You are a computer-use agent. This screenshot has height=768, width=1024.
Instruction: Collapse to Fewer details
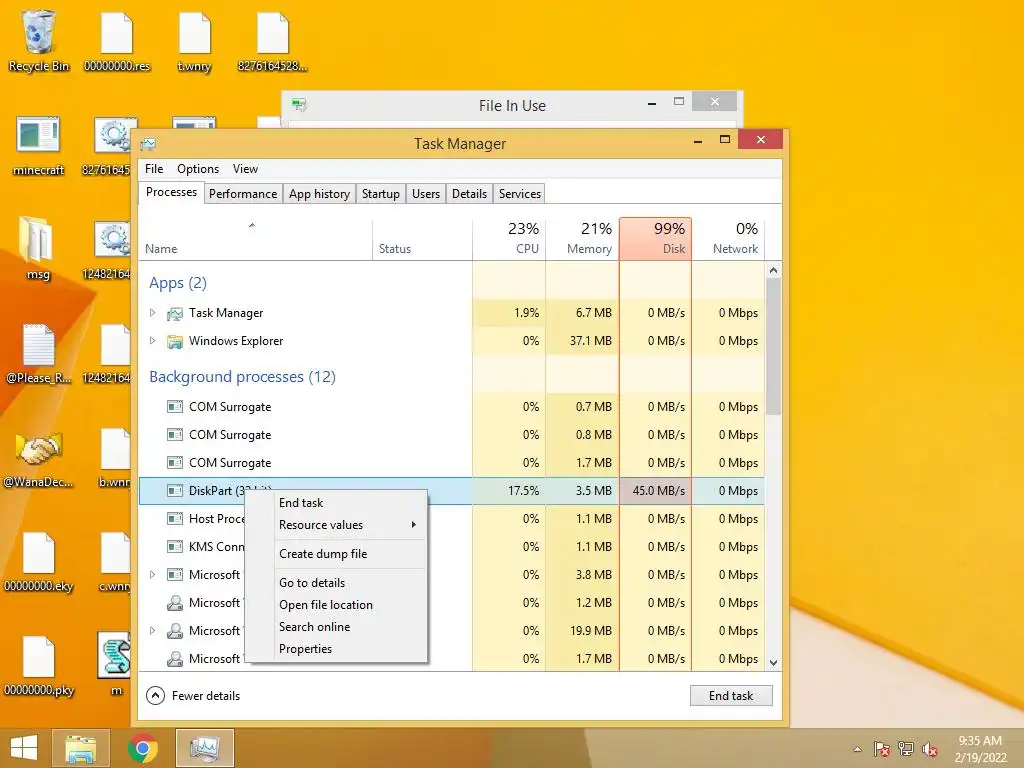pos(193,696)
